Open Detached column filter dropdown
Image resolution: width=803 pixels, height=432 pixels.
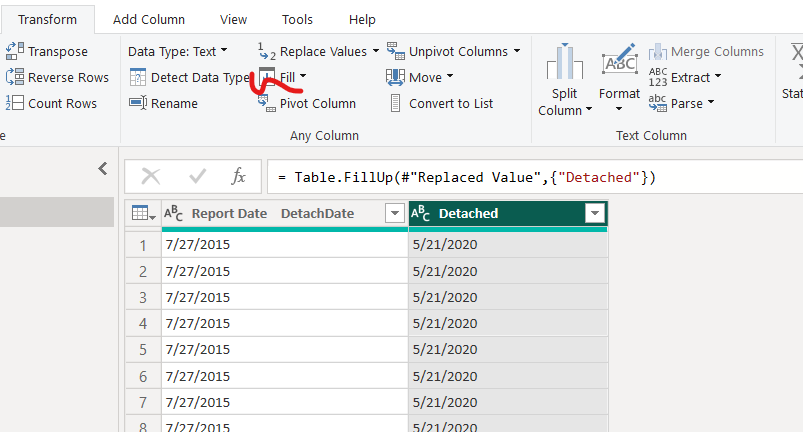pyautogui.click(x=595, y=213)
